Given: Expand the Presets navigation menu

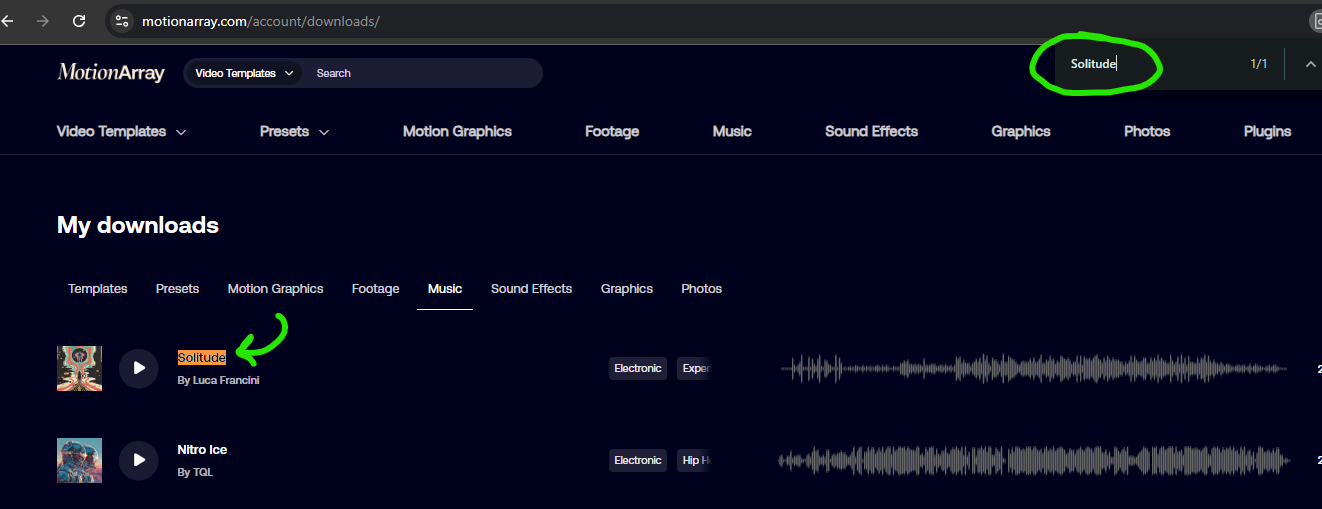Looking at the screenshot, I should 294,131.
